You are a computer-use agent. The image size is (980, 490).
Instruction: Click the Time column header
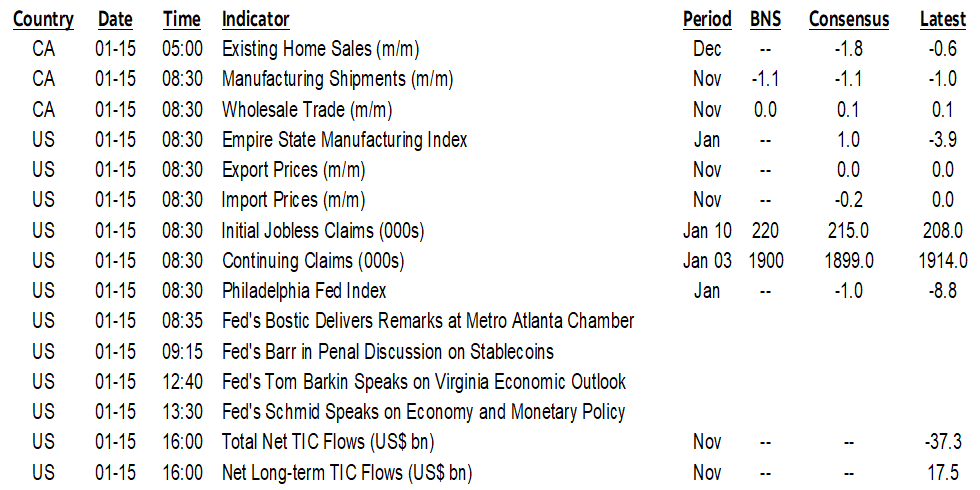click(181, 19)
